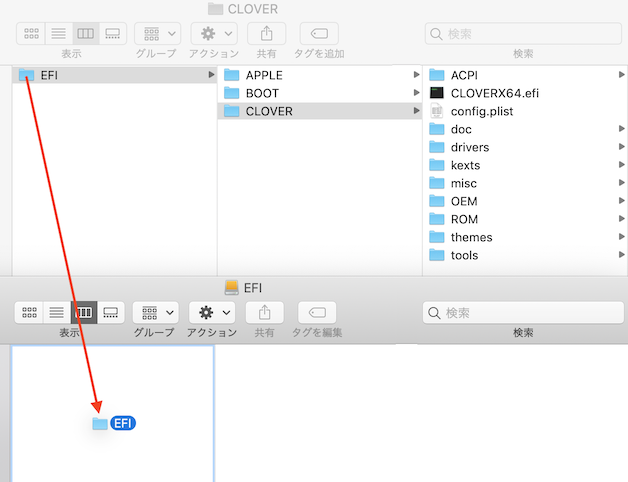Screen dimensions: 628x482
Task: Click kexts folder icon
Action: (x=437, y=165)
